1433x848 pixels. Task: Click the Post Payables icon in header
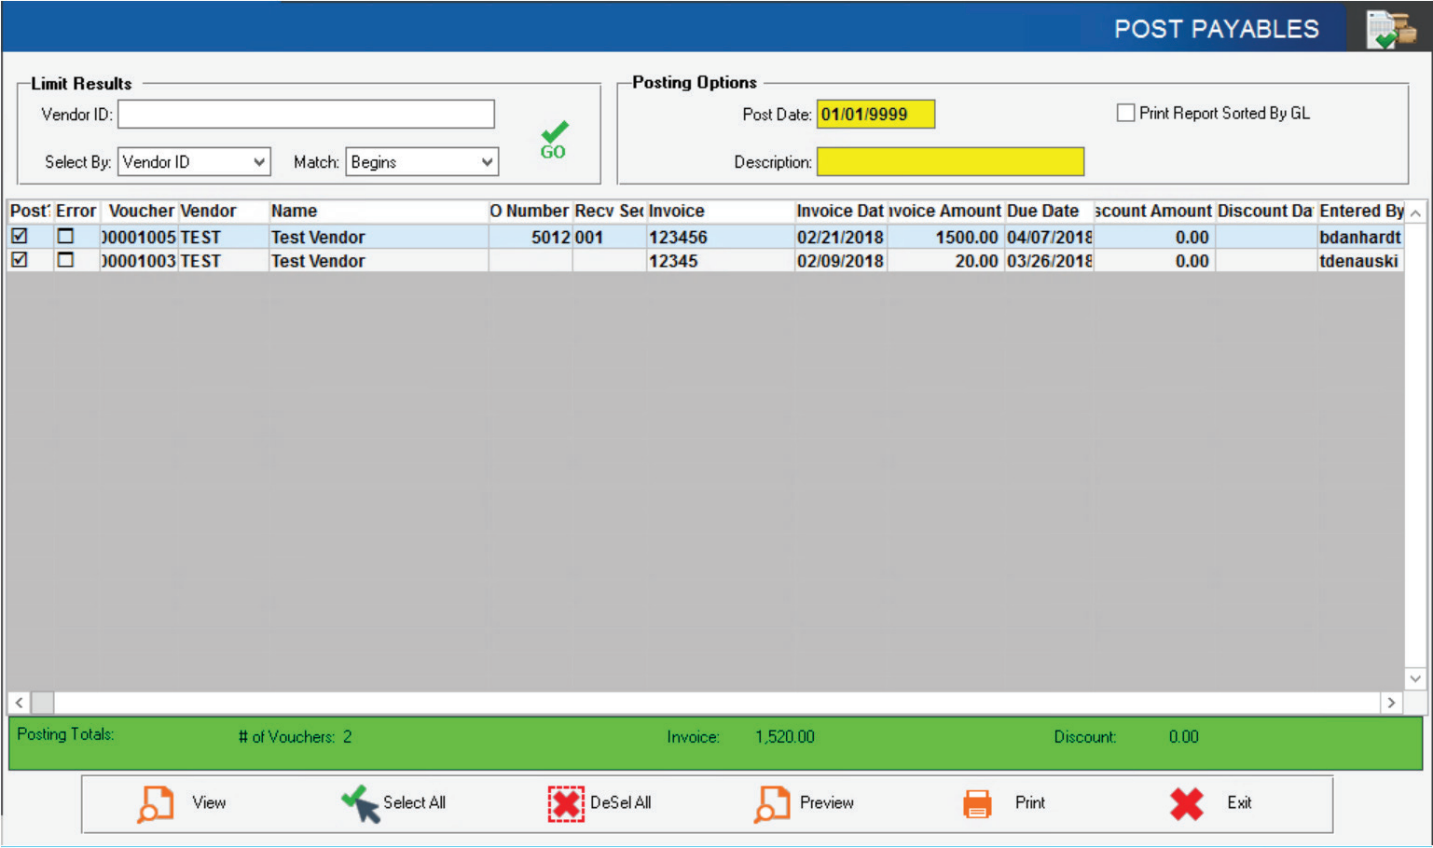click(x=1391, y=29)
